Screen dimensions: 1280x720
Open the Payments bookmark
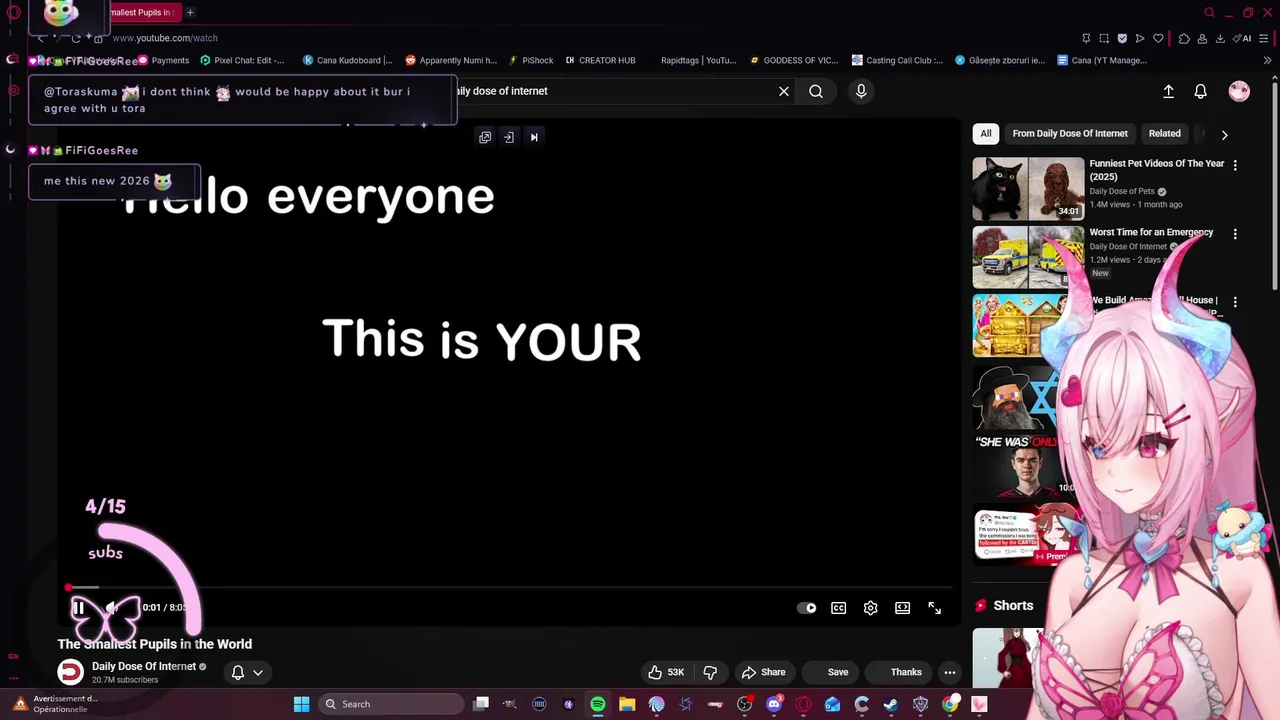[163, 60]
